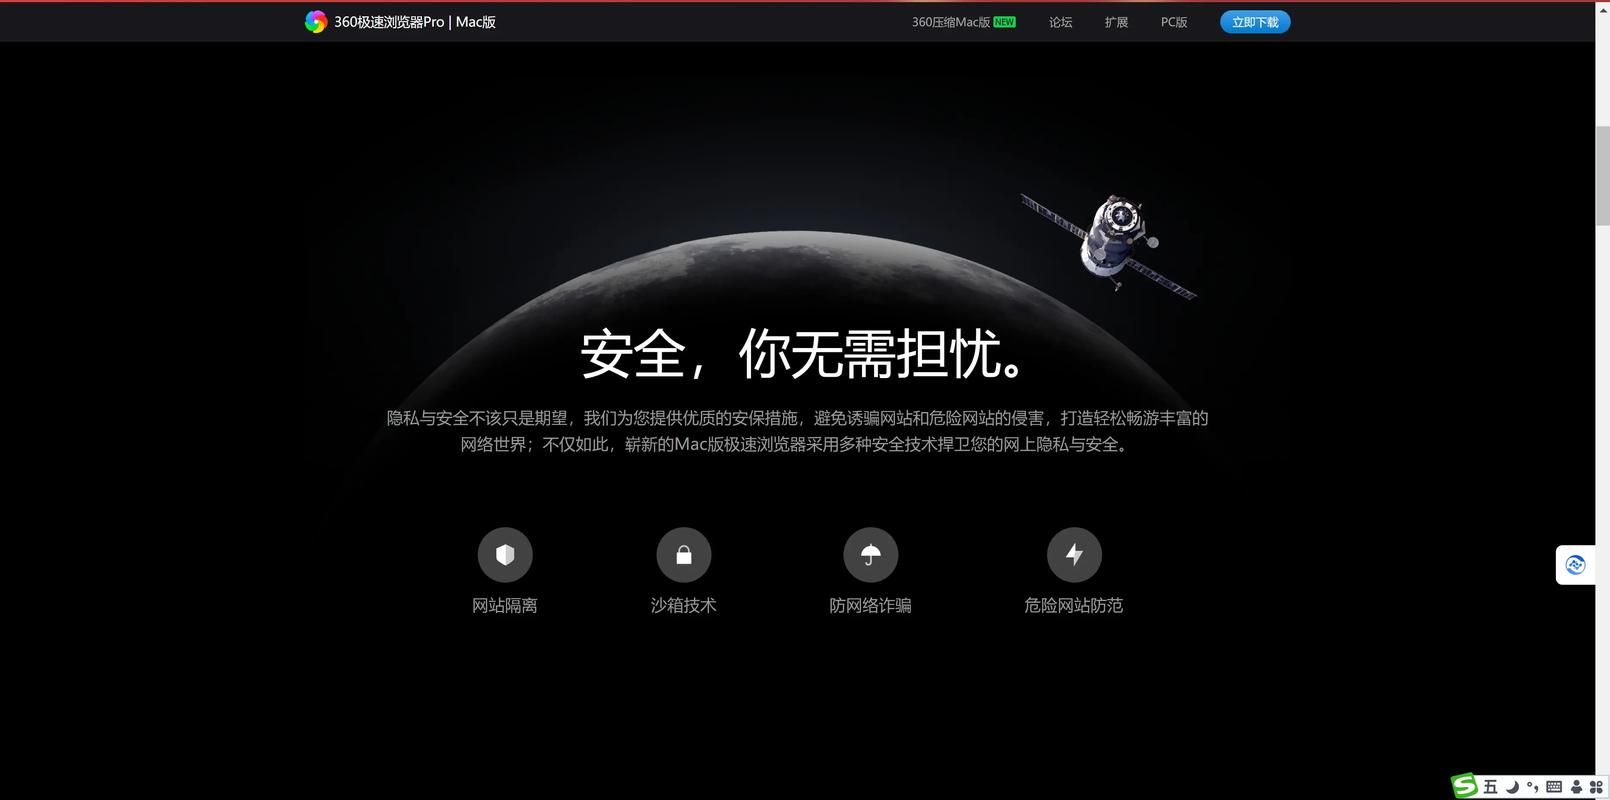1610x800 pixels.
Task: Select the 网站隔离 label
Action: pyautogui.click(x=505, y=605)
